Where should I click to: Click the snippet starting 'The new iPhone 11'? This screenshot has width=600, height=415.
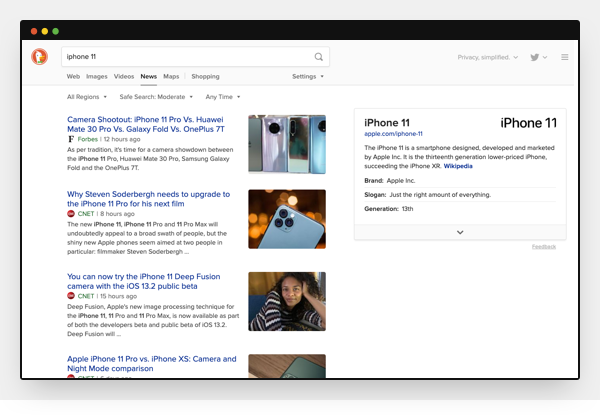point(147,238)
